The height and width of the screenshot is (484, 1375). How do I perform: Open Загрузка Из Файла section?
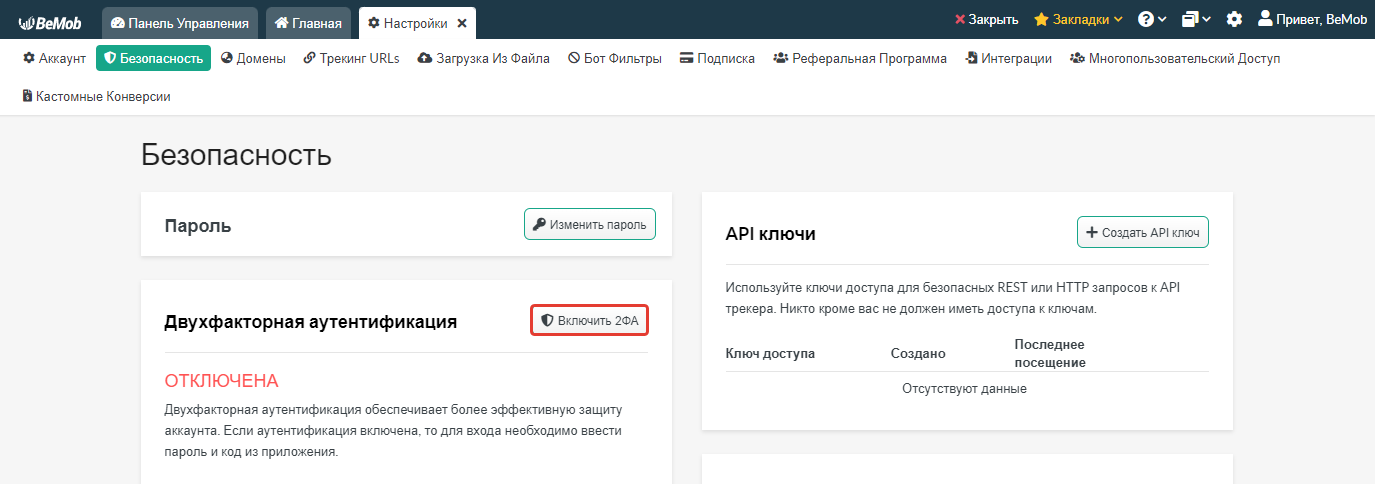tap(484, 58)
